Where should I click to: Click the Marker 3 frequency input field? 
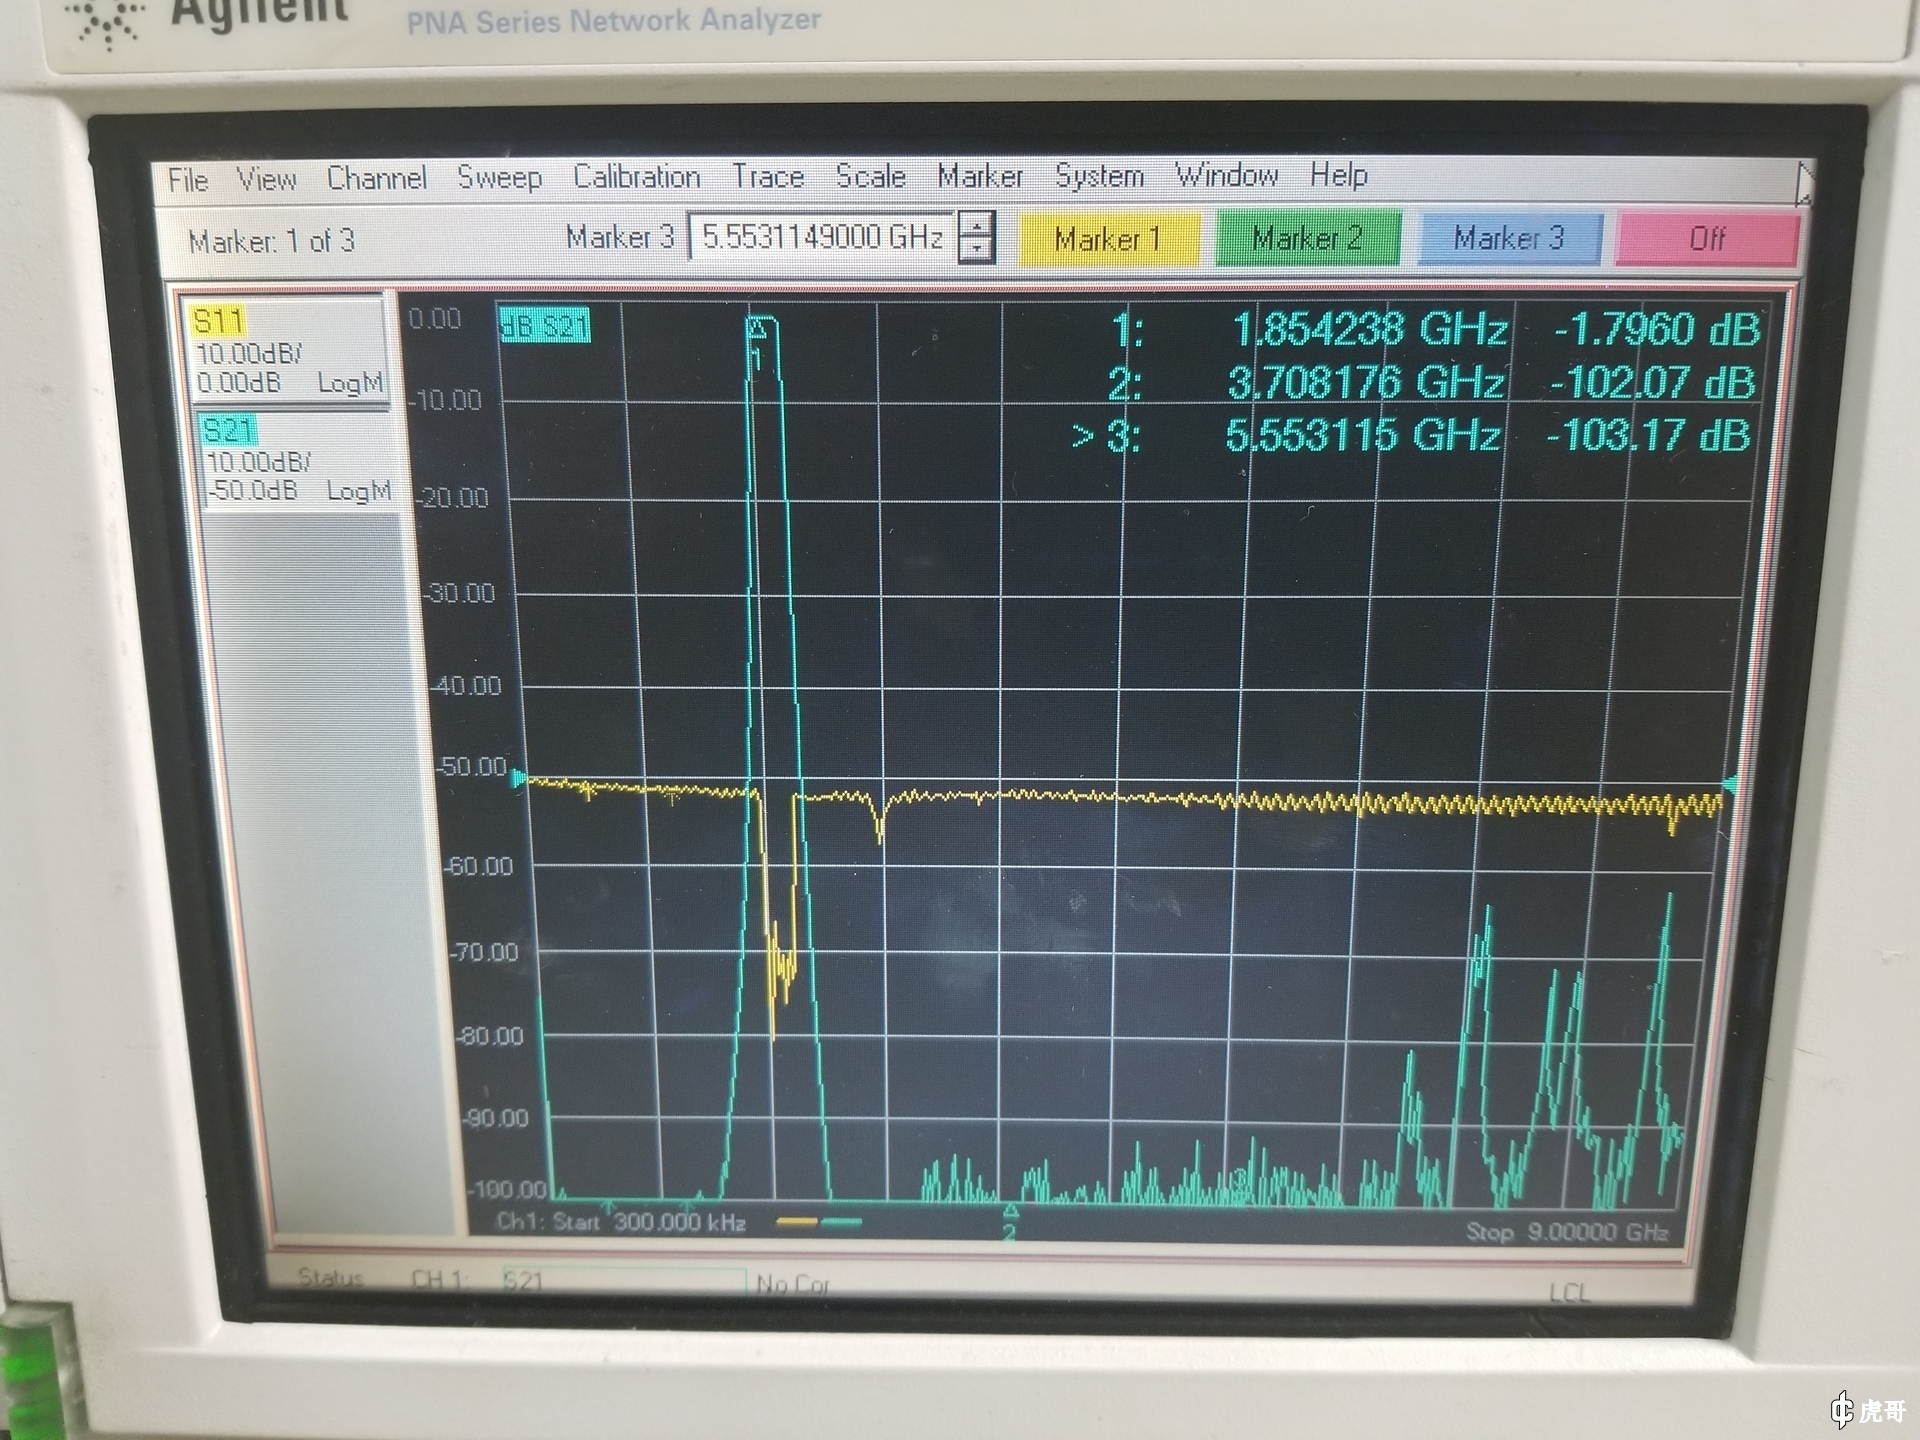click(822, 237)
